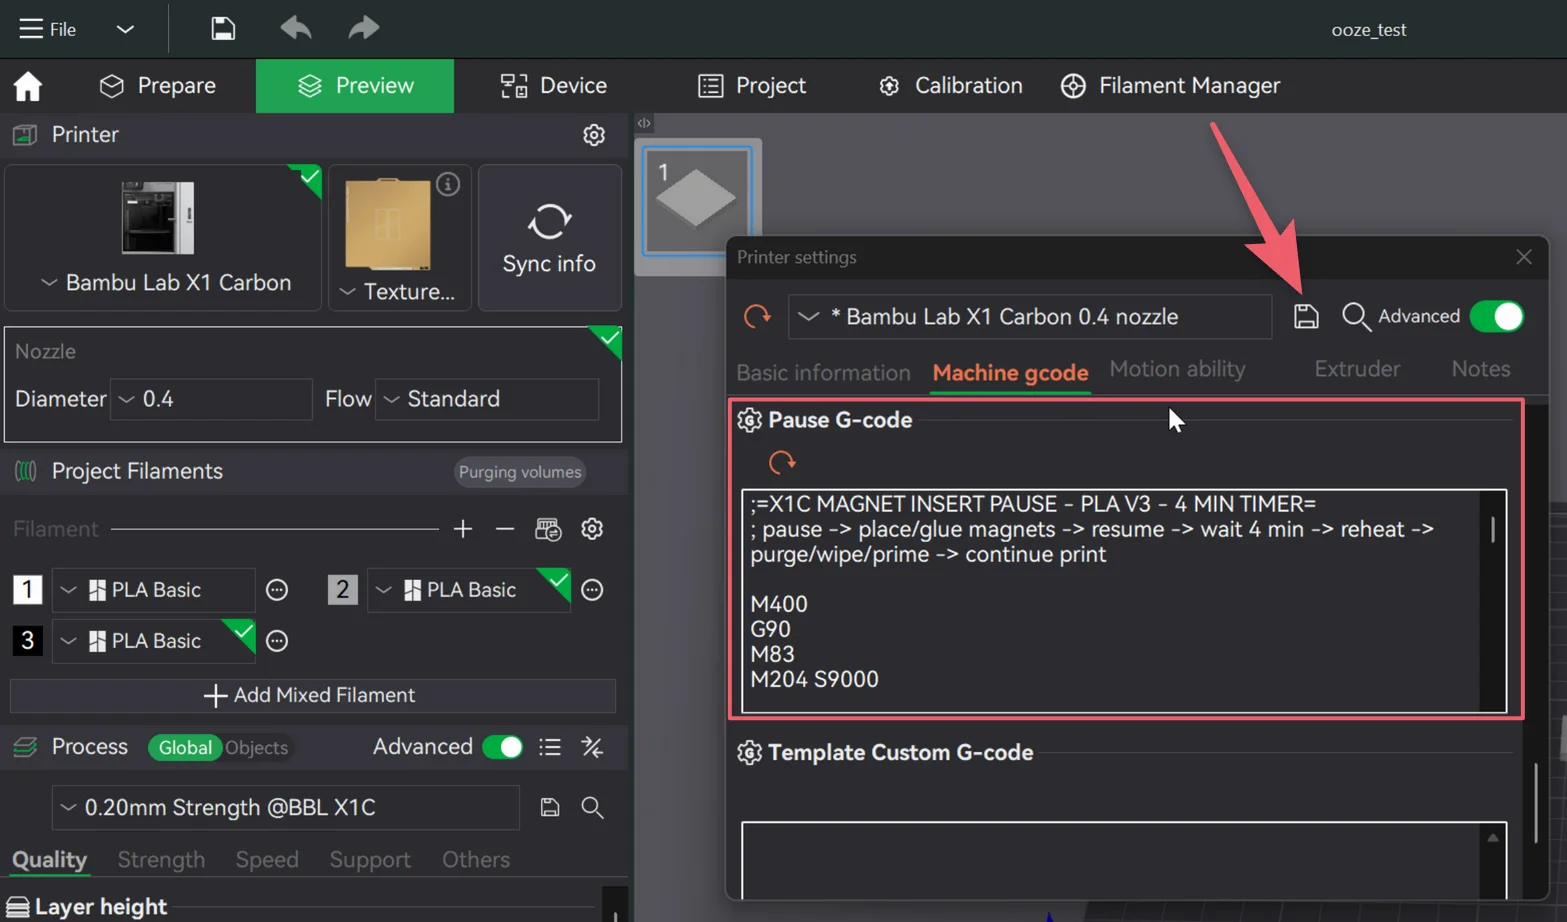Open filament settings gear icon
This screenshot has height=922, width=1567.
point(592,529)
